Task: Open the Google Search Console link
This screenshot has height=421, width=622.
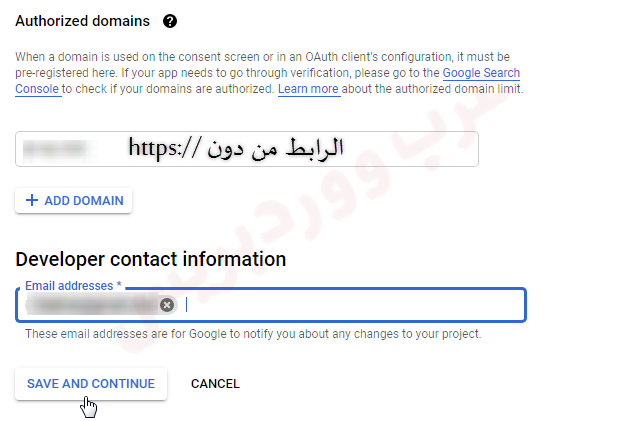Action: coord(483,74)
